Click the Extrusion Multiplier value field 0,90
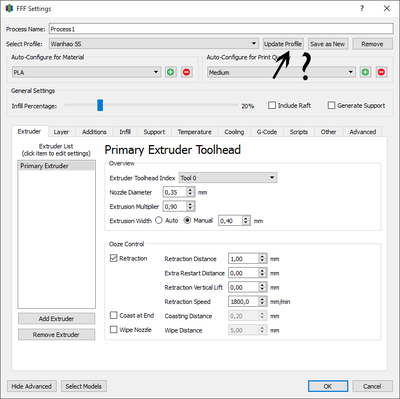Viewport: 400px width, 399px height. pyautogui.click(x=175, y=206)
